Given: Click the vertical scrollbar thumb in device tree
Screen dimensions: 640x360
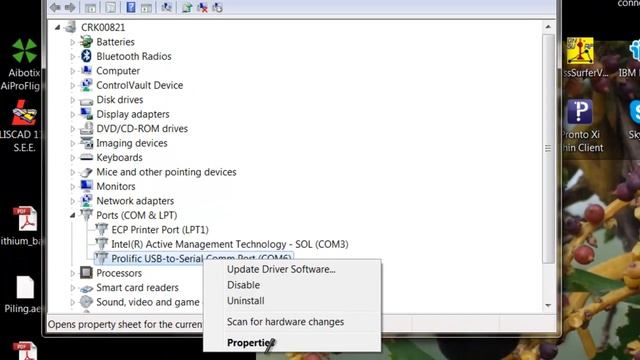Looking at the screenshot, I should coord(548,149).
